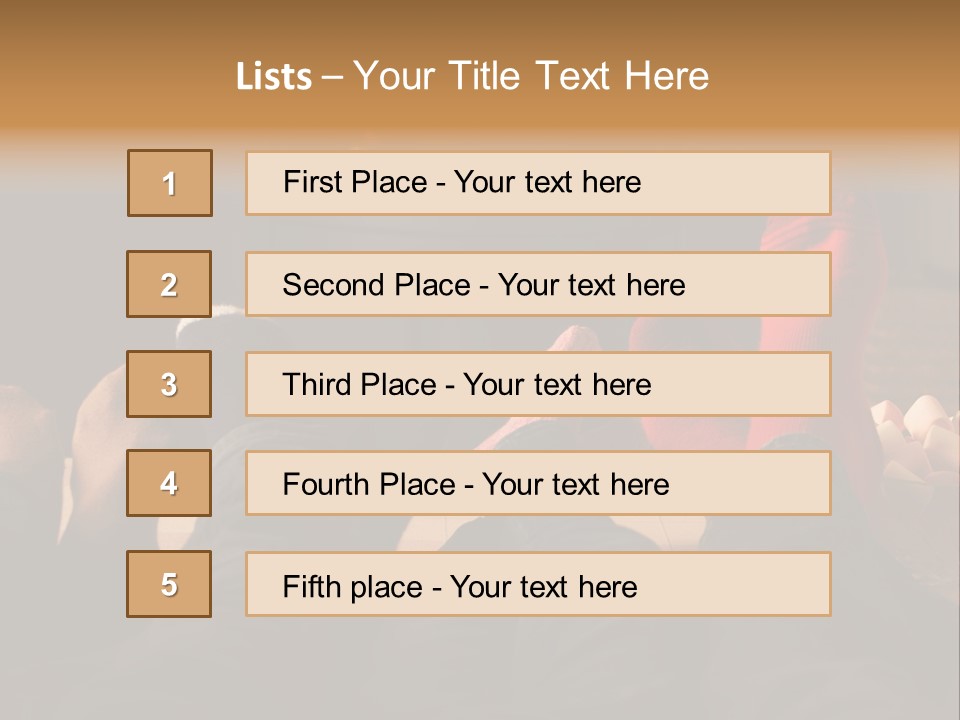Screen dimensions: 960x720
Task: Click the number 2 box
Action: 169,284
